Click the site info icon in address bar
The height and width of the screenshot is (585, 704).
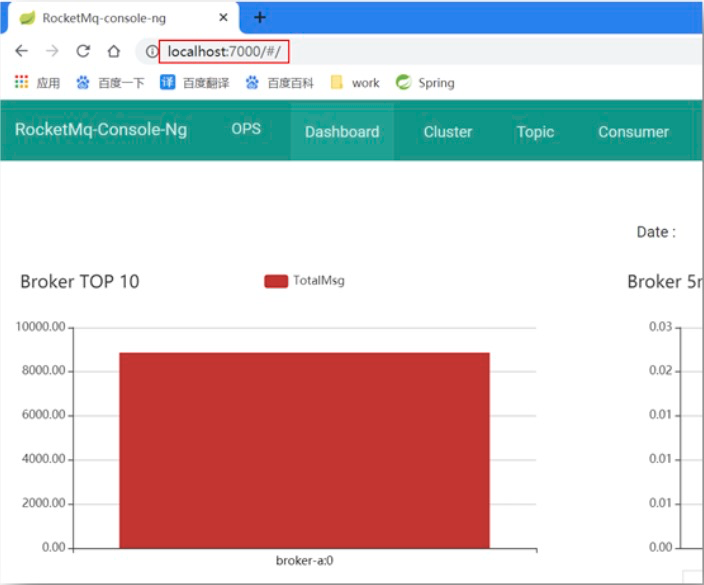[x=152, y=52]
